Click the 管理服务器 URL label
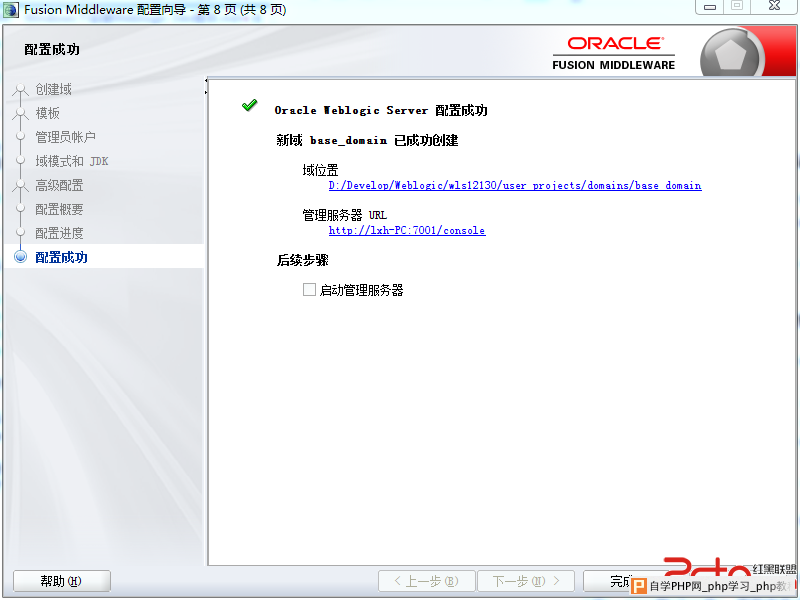The height and width of the screenshot is (600, 800). (x=344, y=215)
